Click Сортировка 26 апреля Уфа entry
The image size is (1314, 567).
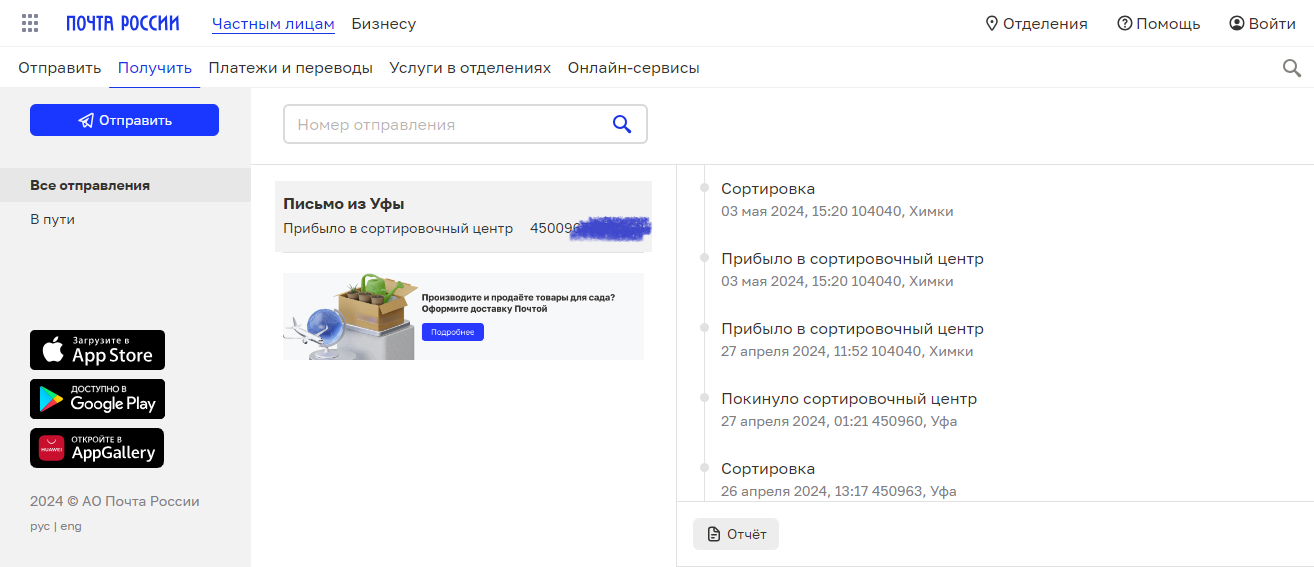(x=839, y=480)
